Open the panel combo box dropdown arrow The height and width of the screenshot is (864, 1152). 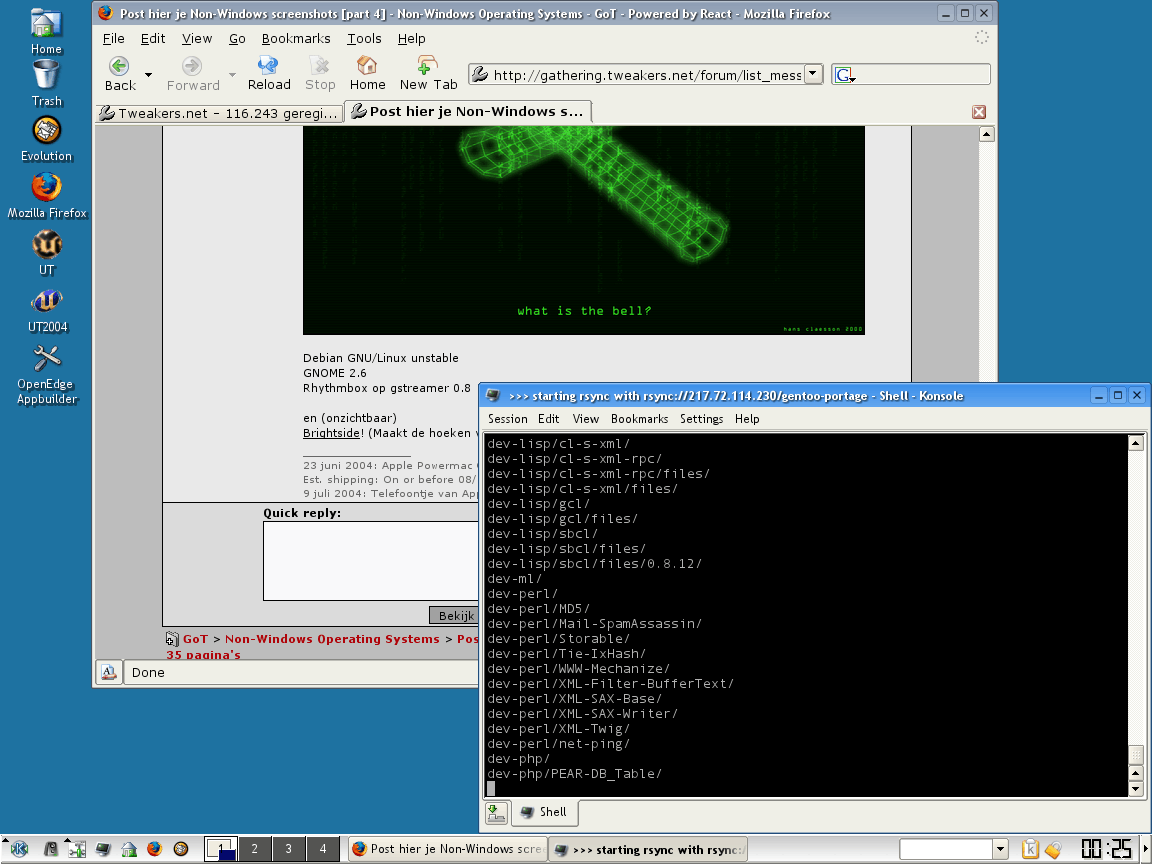click(999, 849)
